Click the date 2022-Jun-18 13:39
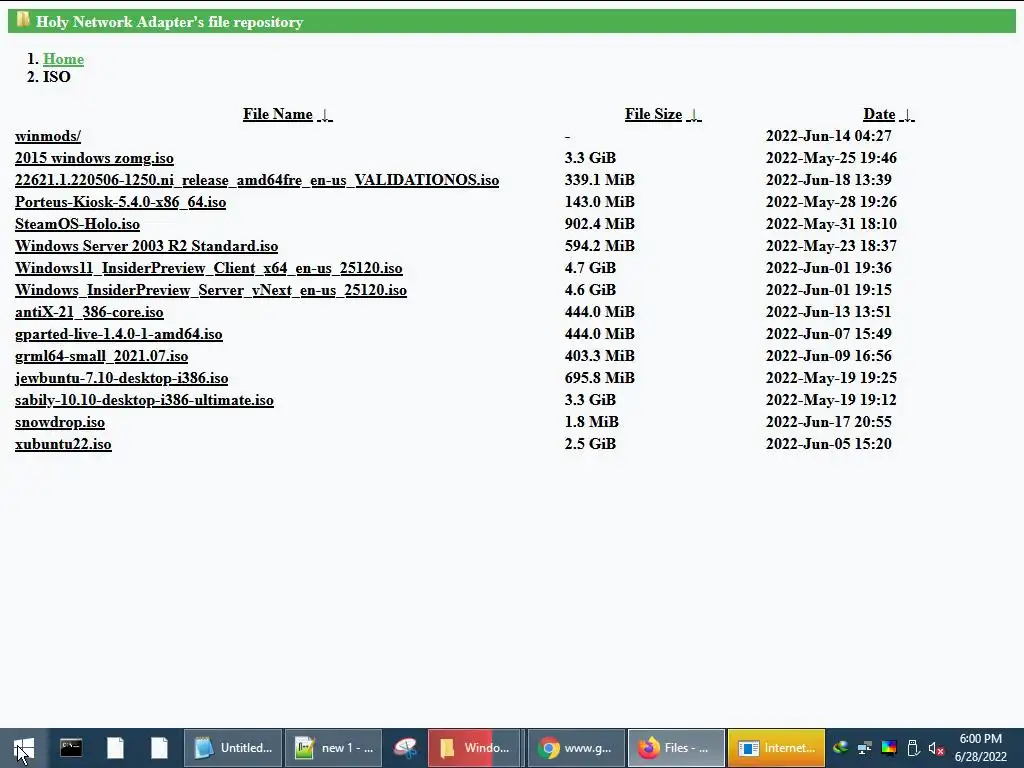The image size is (1024, 768). pos(828,180)
